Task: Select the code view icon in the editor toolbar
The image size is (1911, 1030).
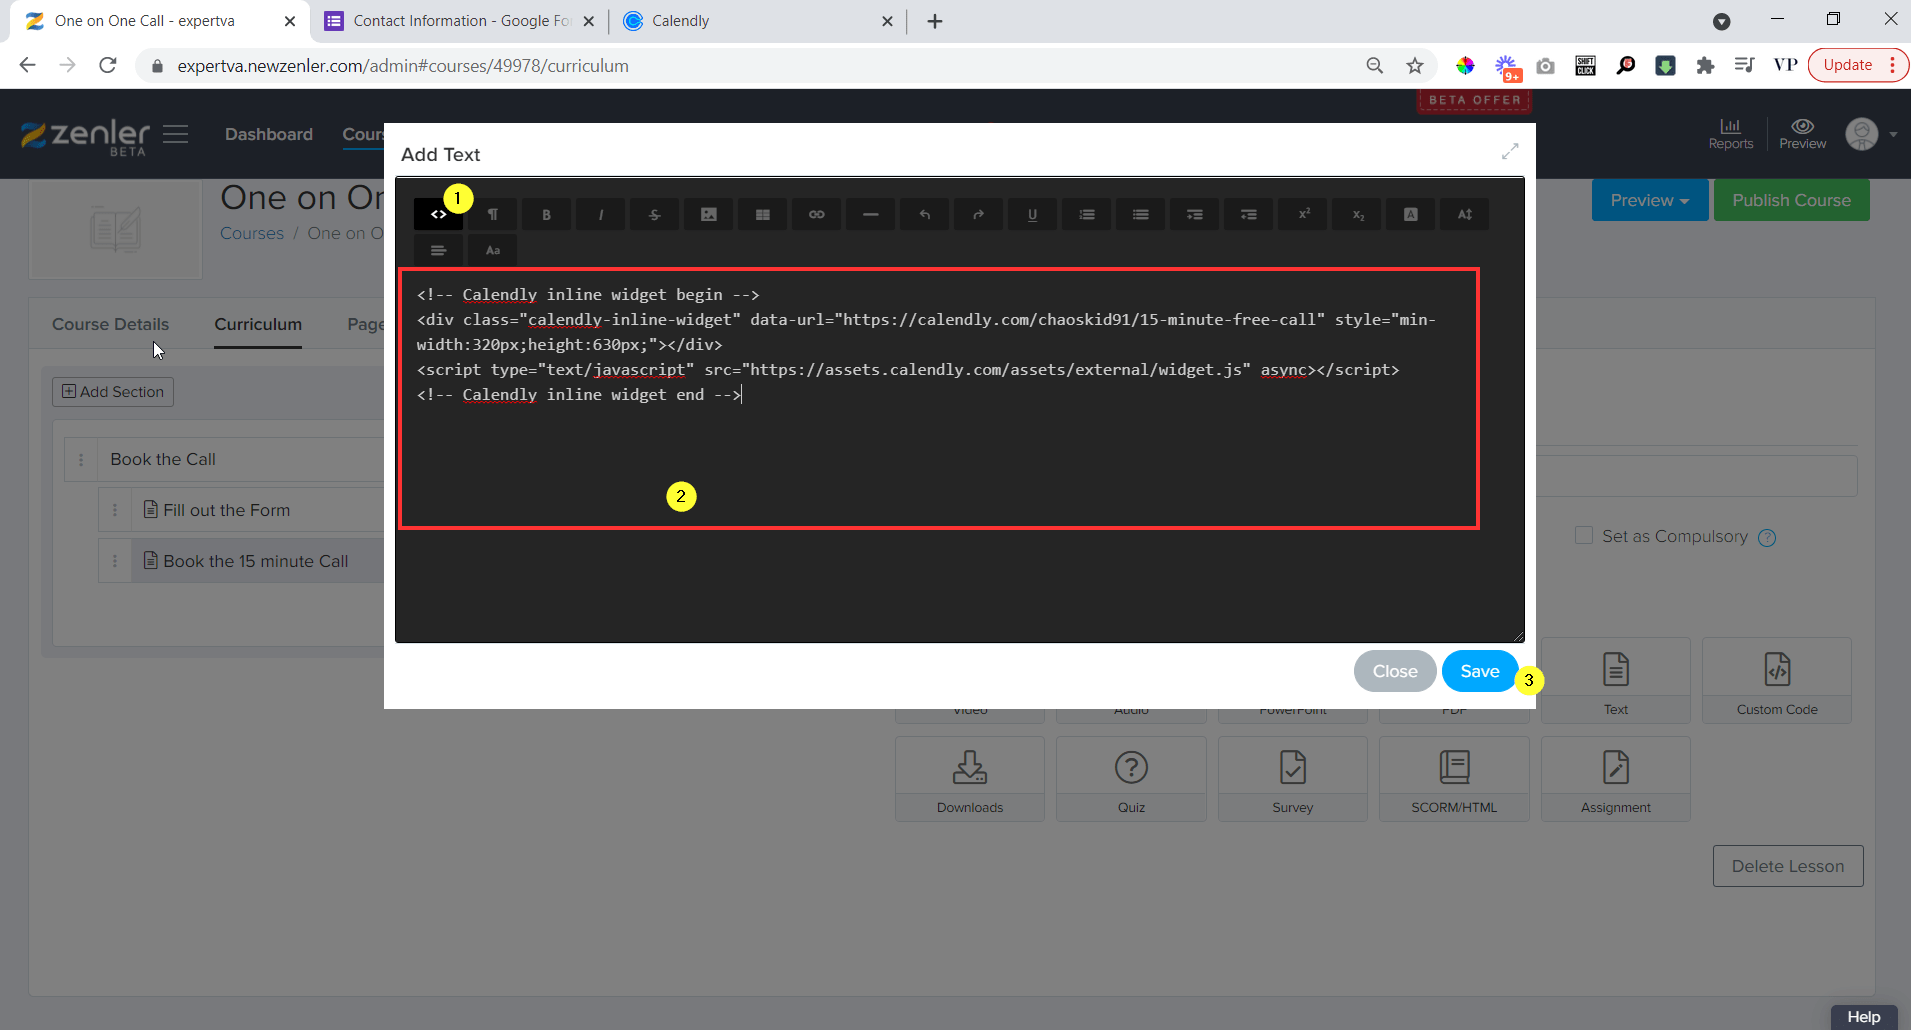Action: [x=438, y=213]
